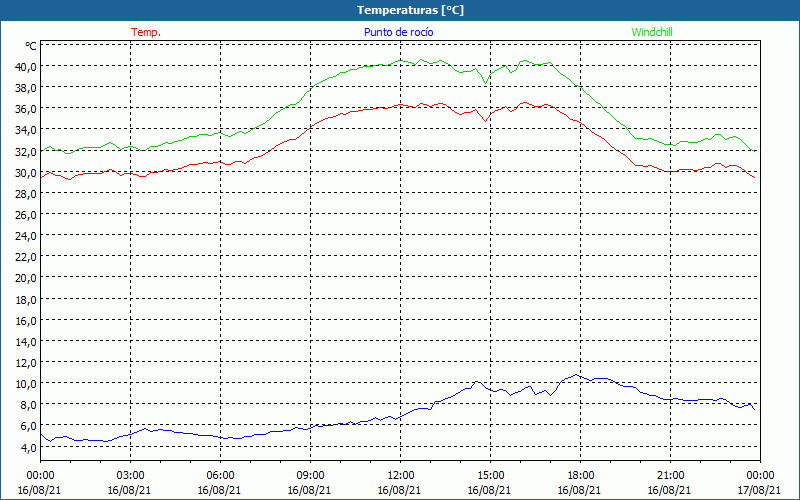Click the '°C' unit label on axis
This screenshot has height=500, width=800.
point(31,46)
